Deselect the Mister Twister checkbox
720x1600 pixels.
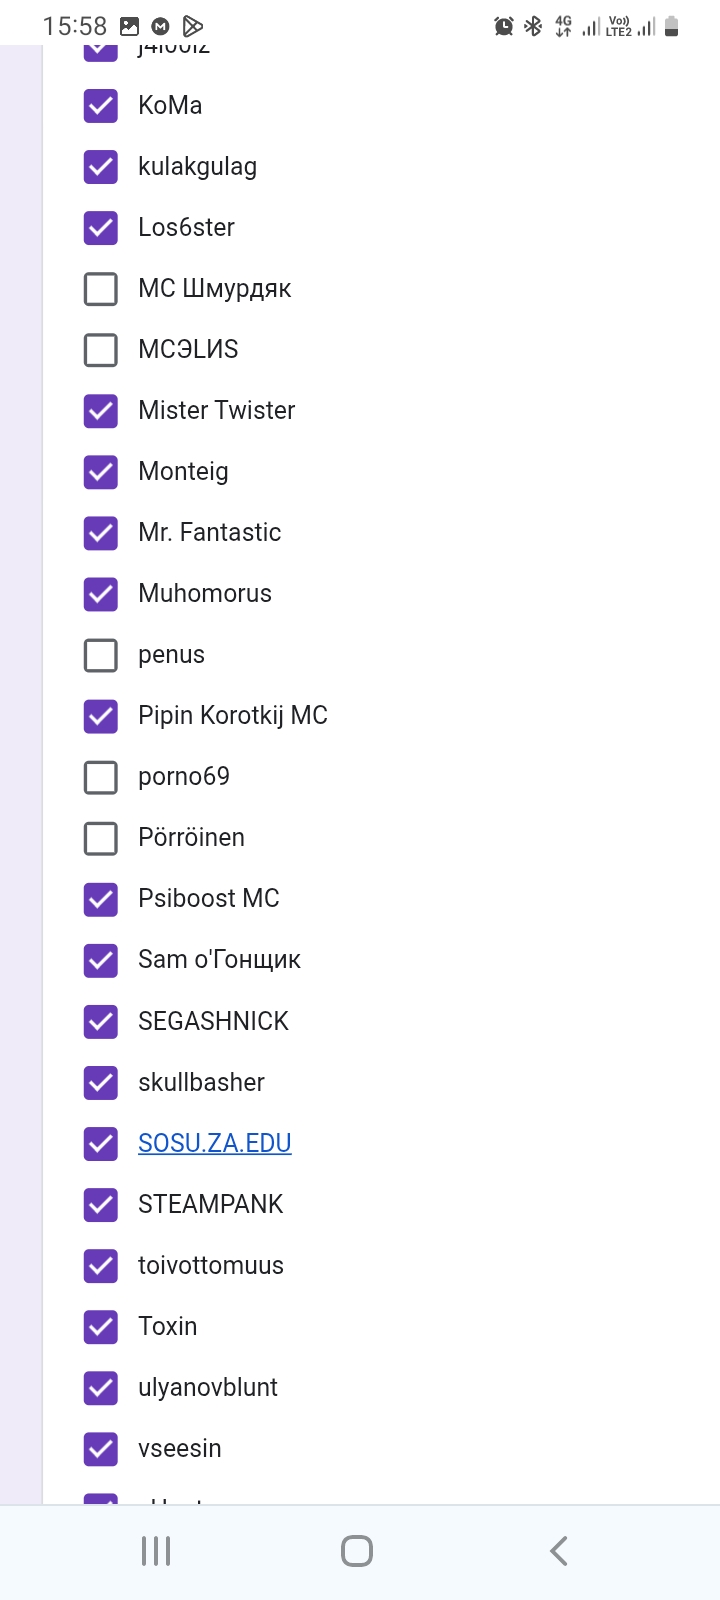click(101, 411)
